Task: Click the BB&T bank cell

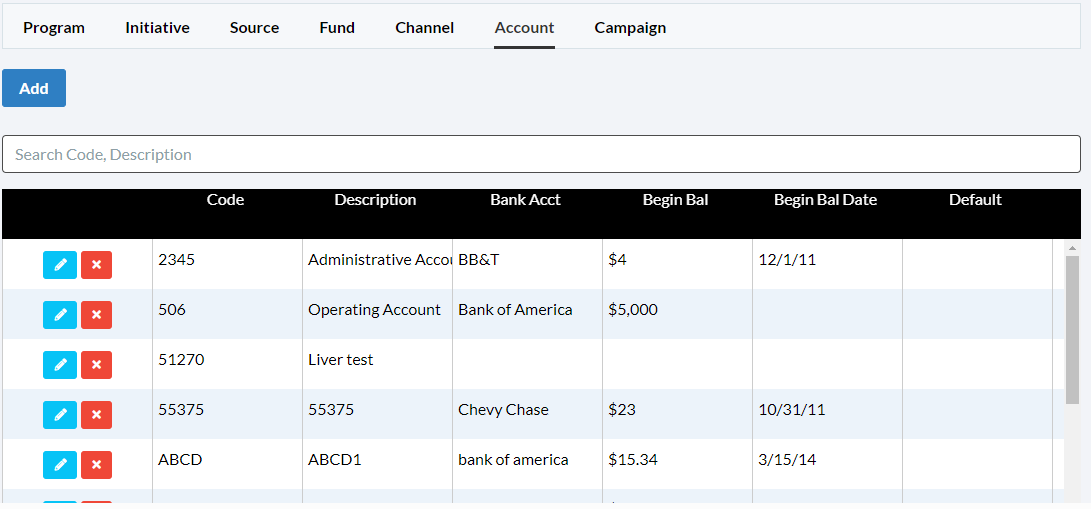Action: click(x=528, y=264)
